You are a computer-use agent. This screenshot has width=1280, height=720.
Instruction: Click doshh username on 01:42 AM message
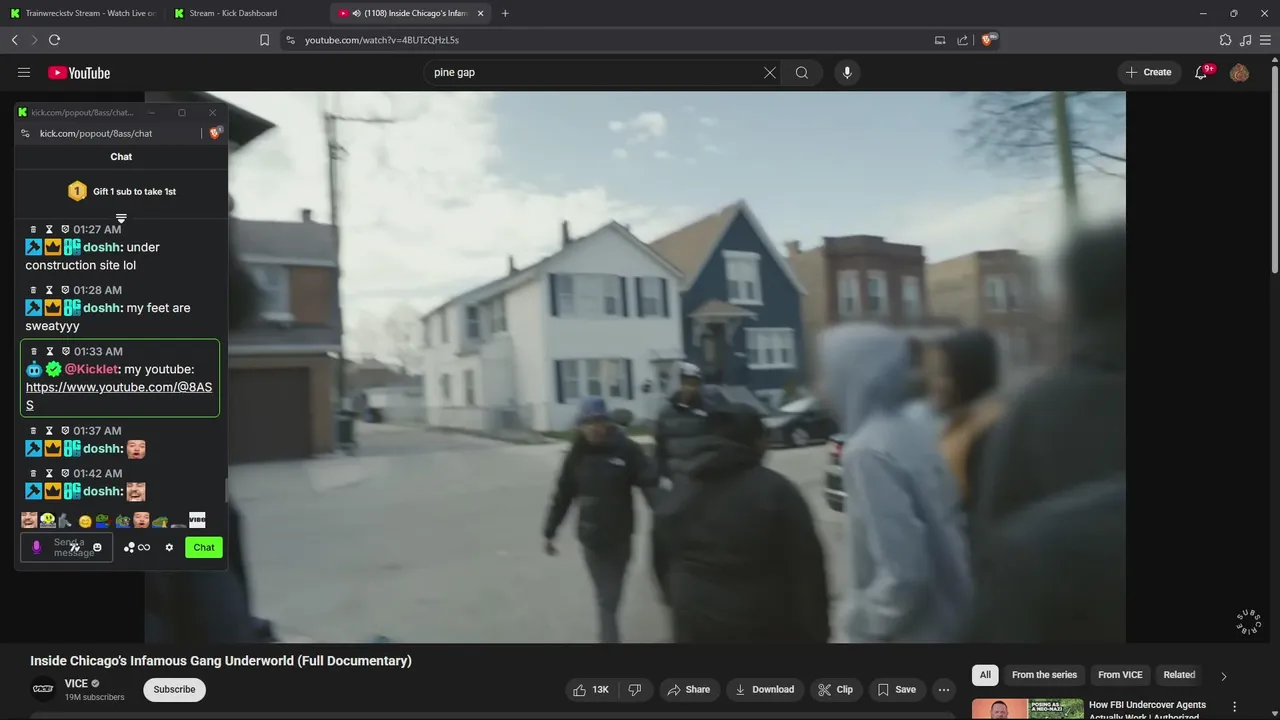pyautogui.click(x=102, y=491)
